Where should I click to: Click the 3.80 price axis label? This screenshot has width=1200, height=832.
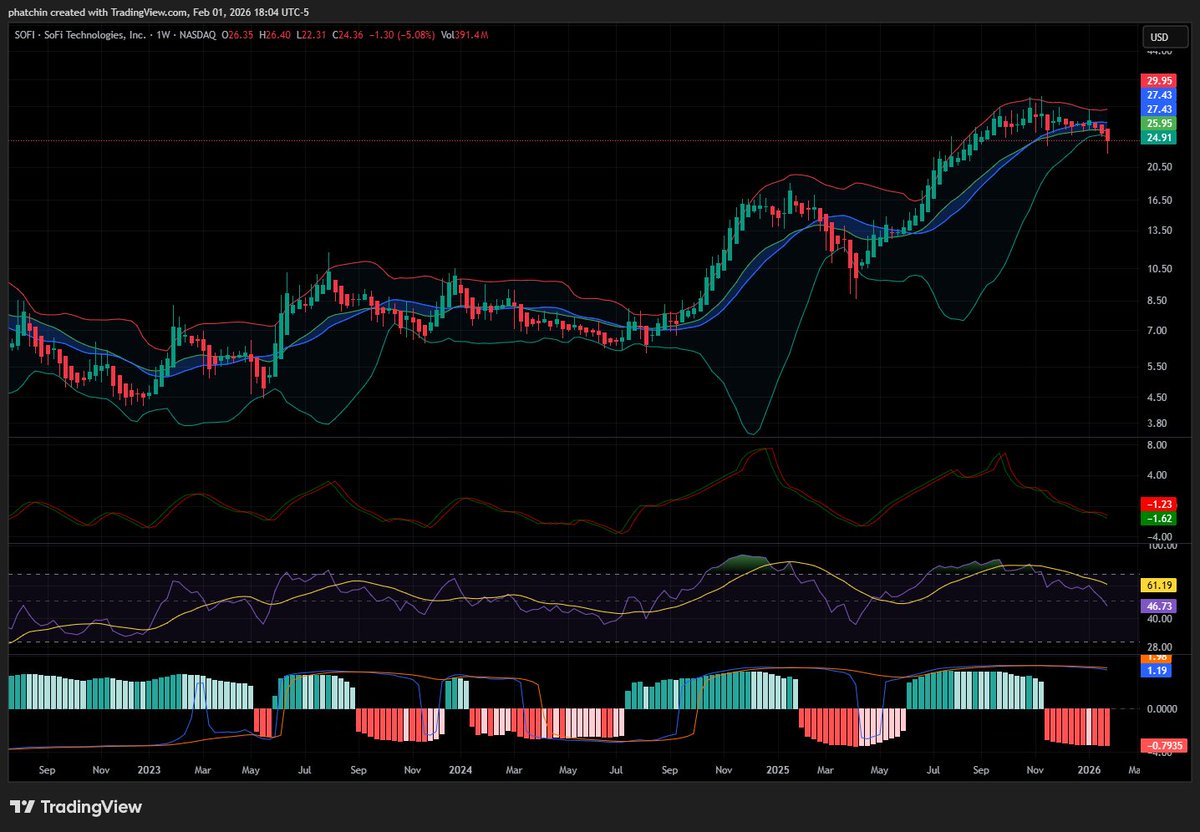1158,423
